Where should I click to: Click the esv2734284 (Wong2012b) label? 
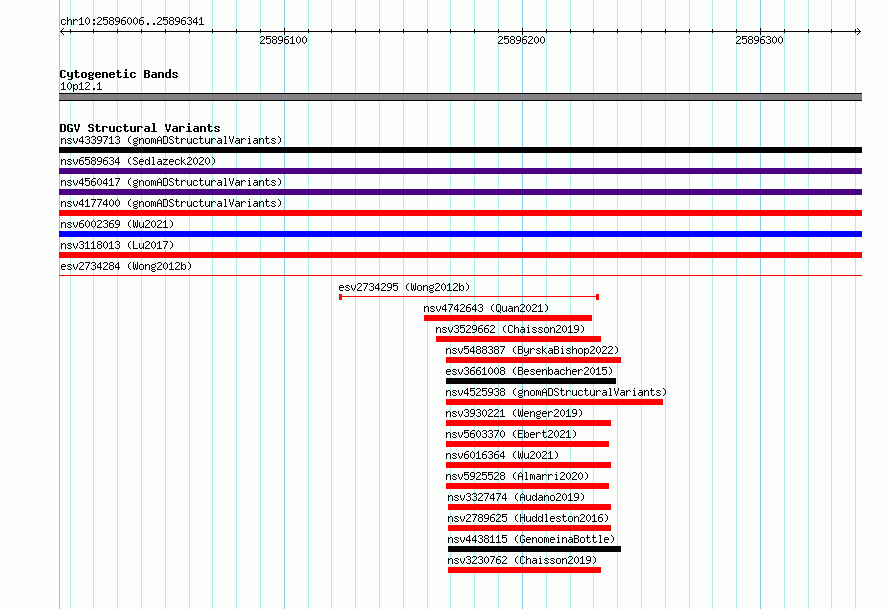point(126,266)
